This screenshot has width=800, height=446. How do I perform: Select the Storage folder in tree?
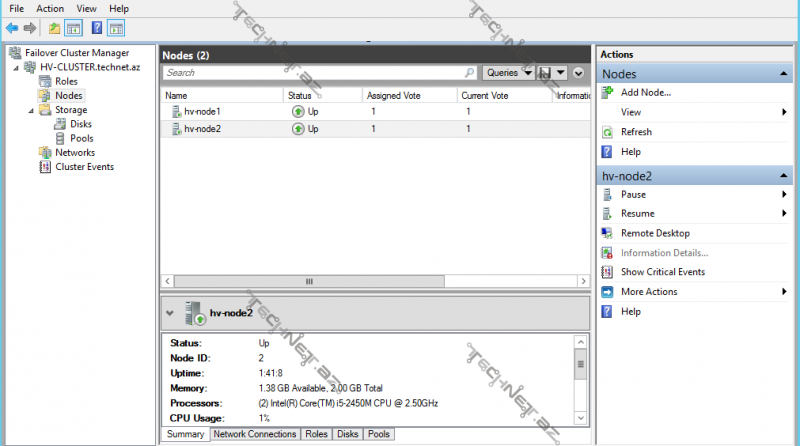tap(71, 110)
